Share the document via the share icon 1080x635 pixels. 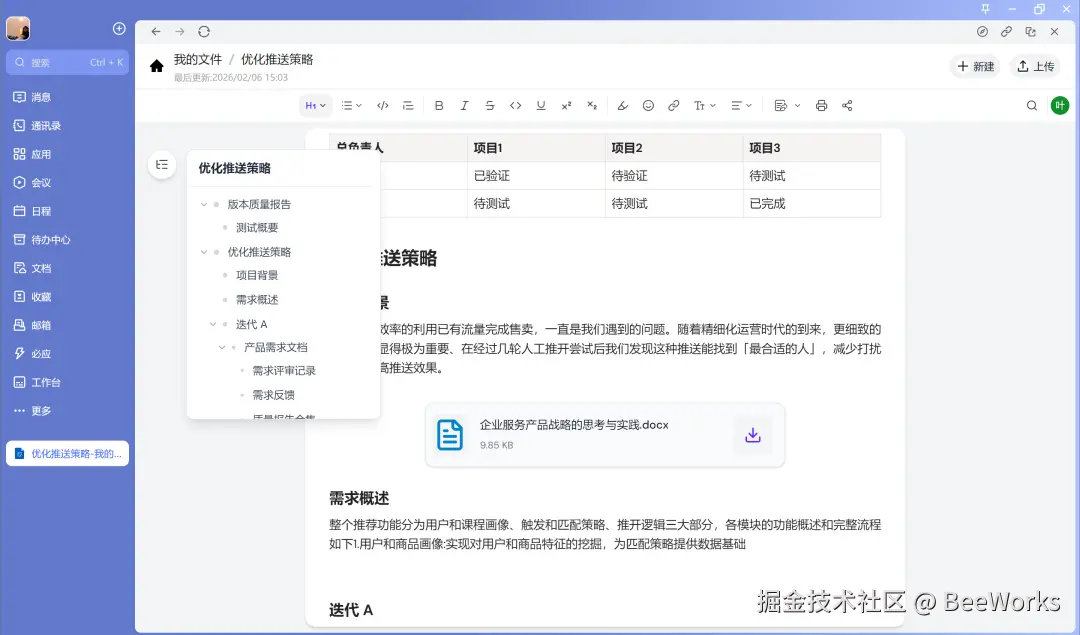[x=845, y=105]
